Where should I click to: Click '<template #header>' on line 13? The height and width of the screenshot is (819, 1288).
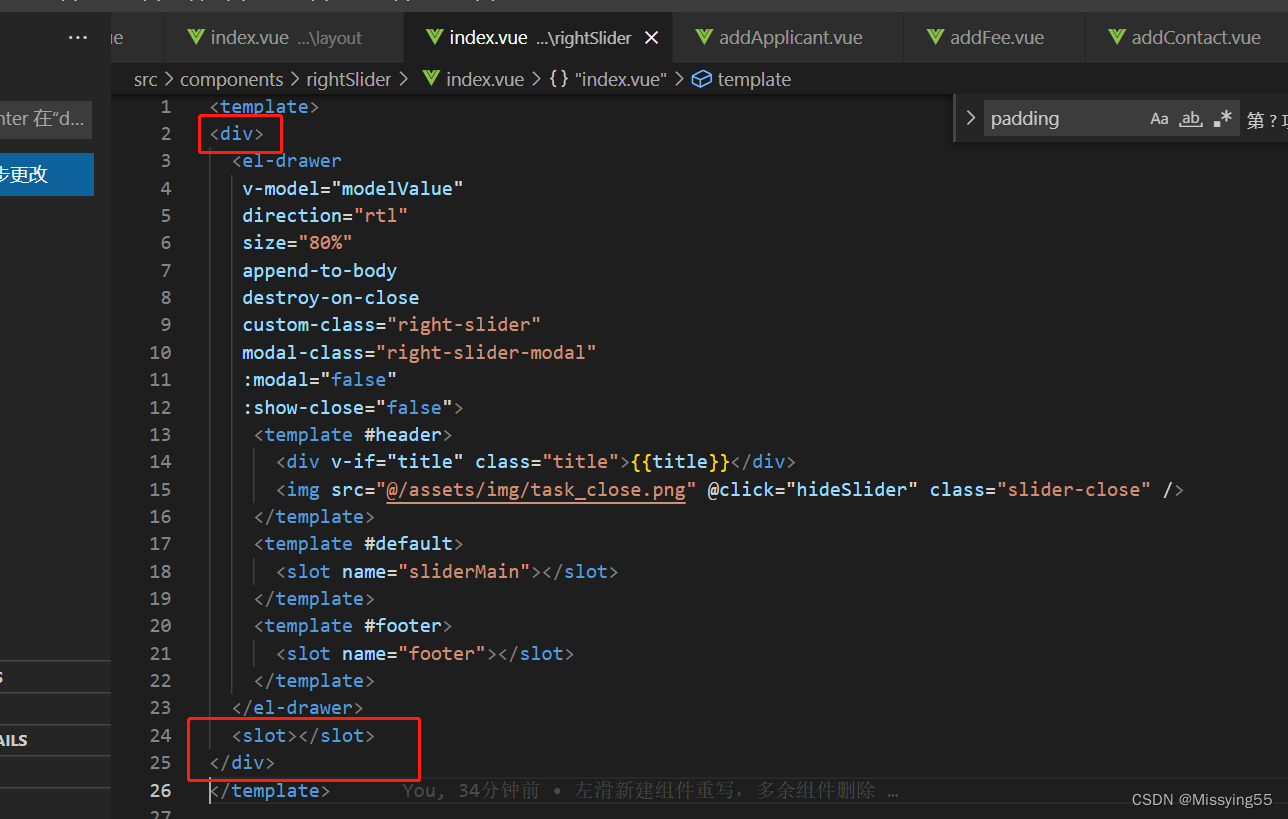(353, 434)
